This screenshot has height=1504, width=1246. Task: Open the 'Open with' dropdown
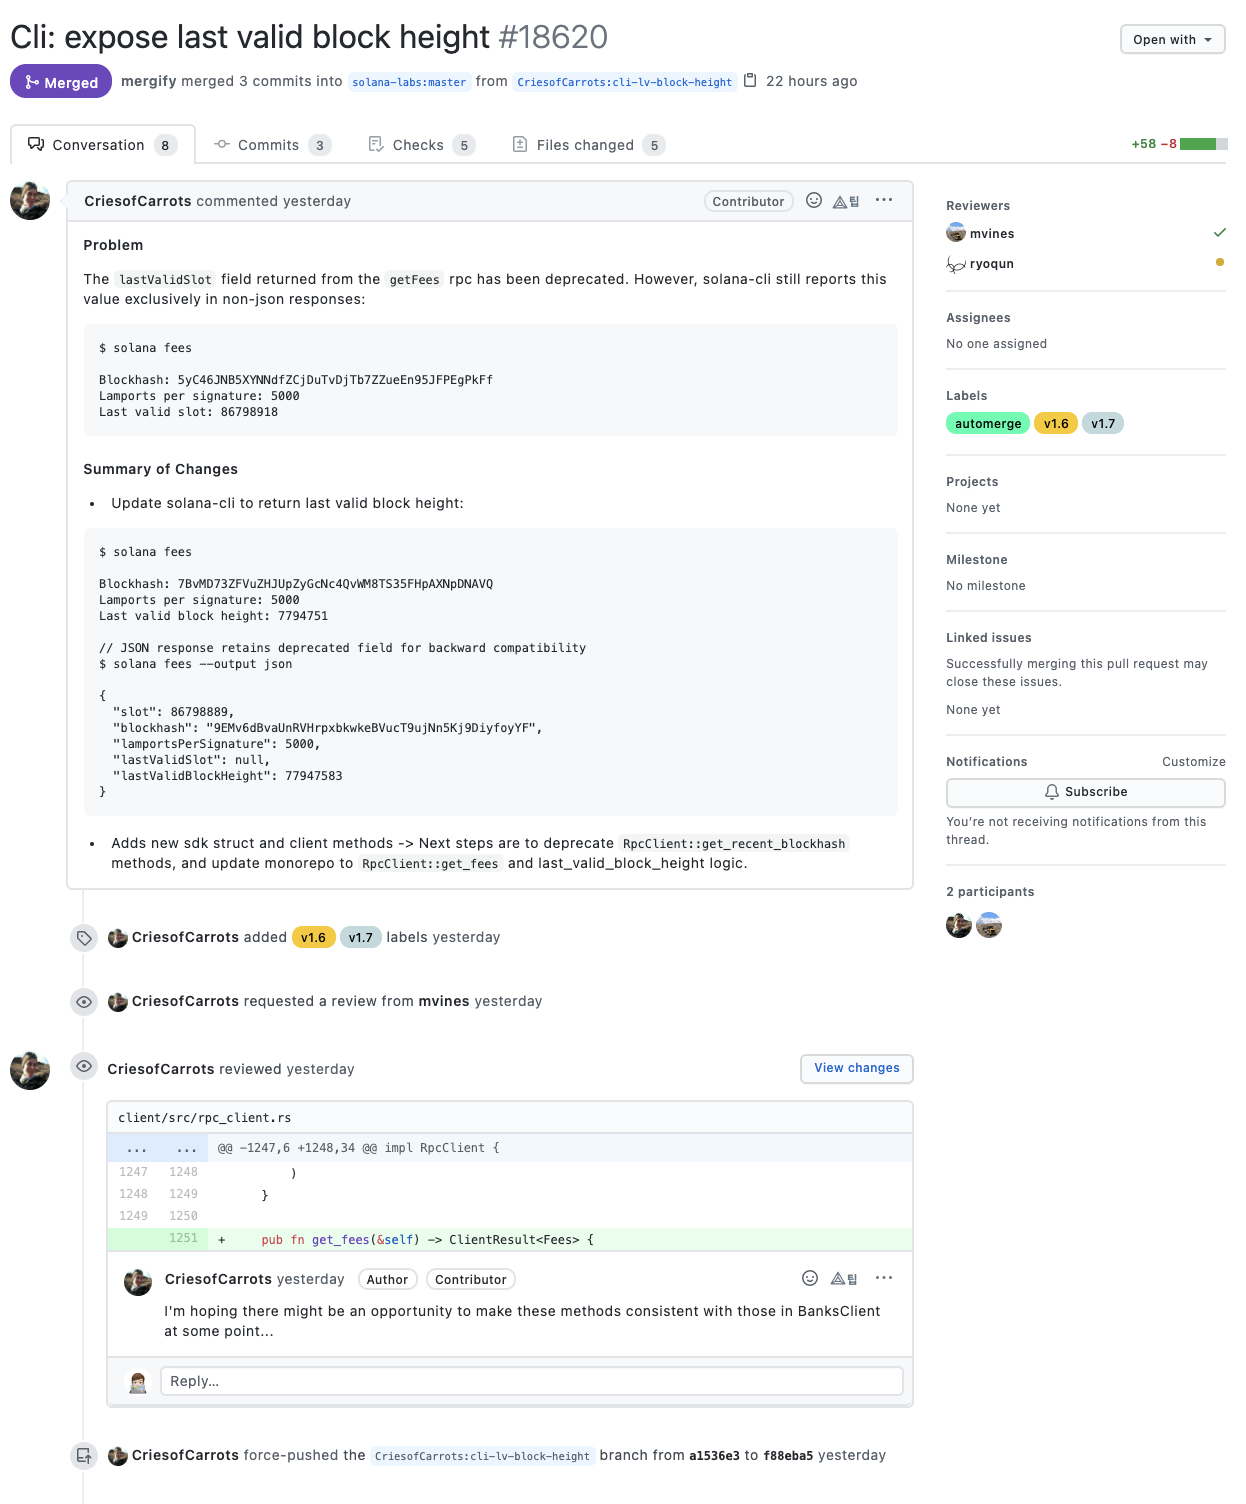(1172, 39)
